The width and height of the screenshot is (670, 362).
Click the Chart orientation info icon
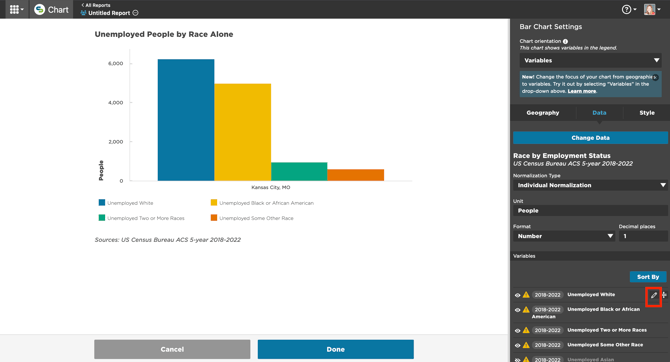pos(565,41)
